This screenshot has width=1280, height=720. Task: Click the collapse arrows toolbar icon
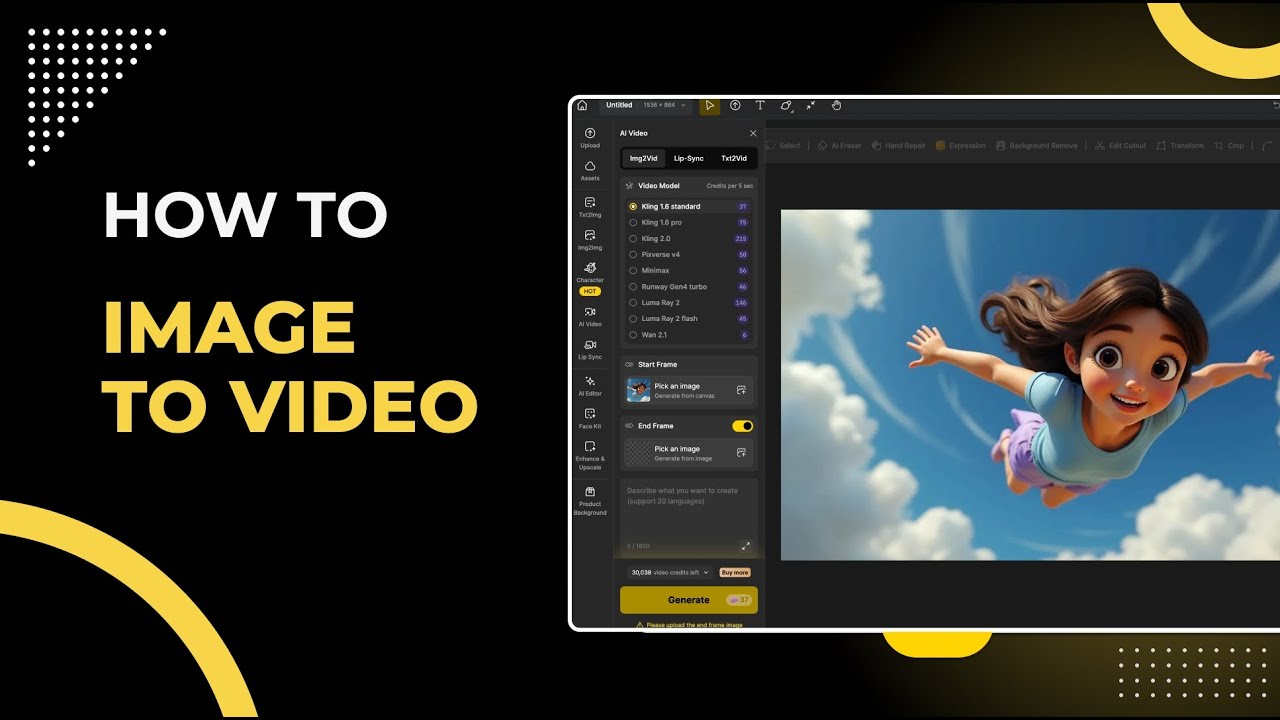[x=811, y=105]
